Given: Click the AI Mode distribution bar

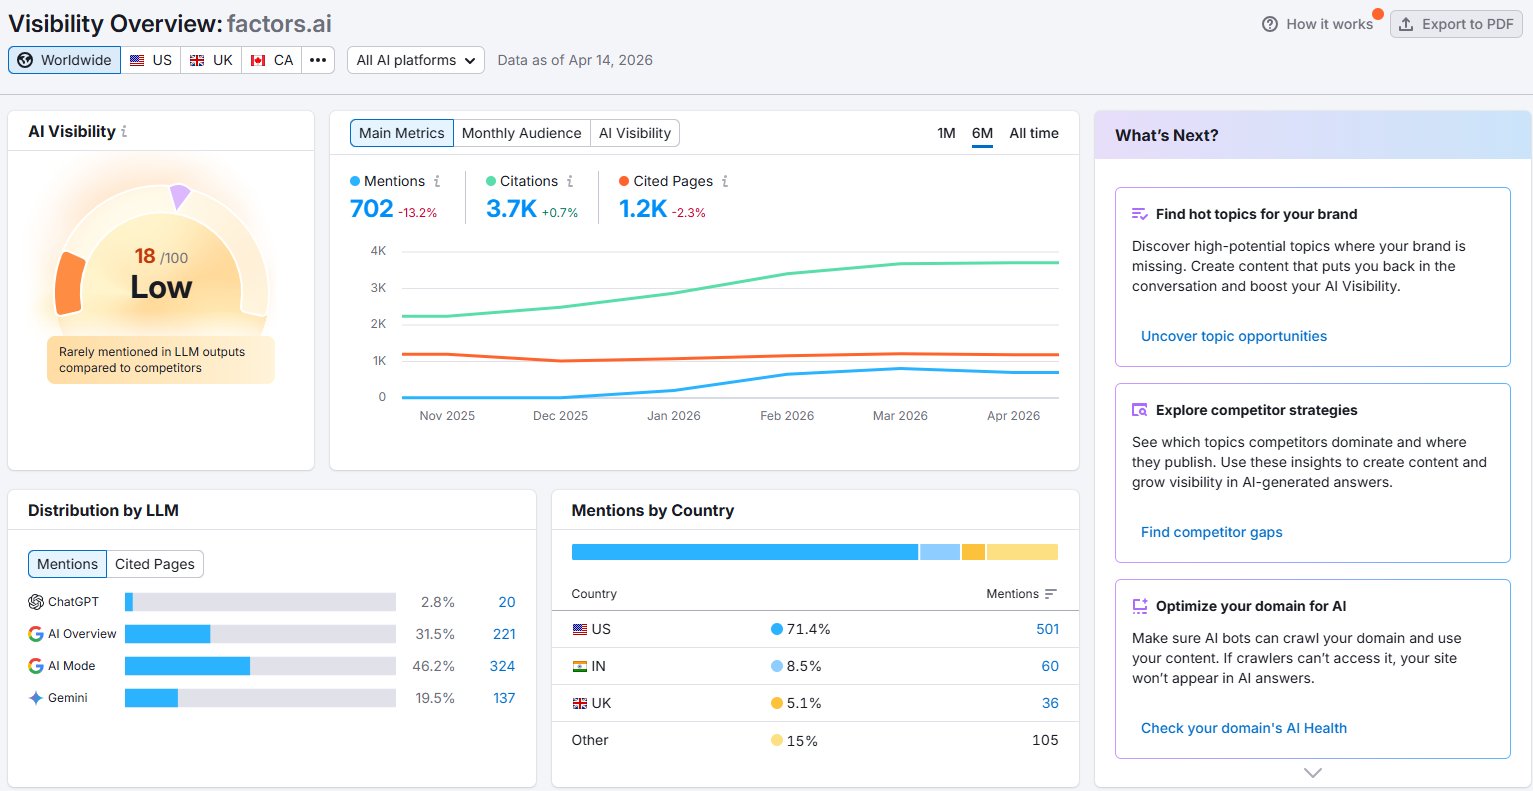Looking at the screenshot, I should tap(260, 666).
